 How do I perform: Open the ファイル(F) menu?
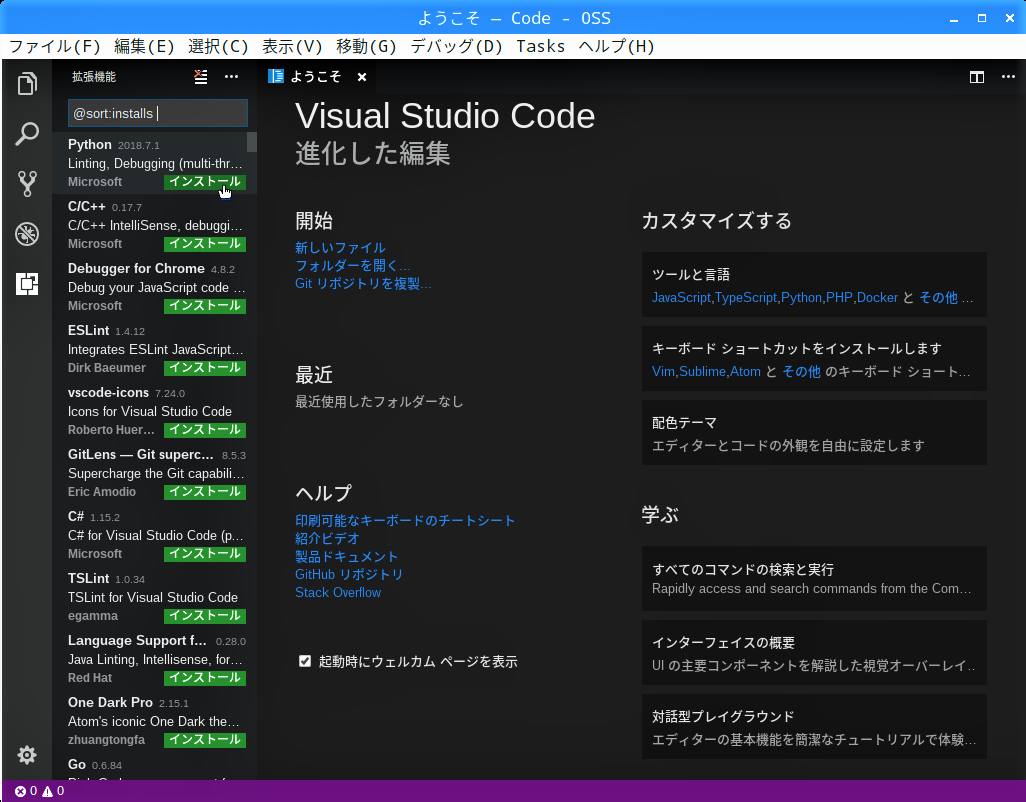(x=54, y=46)
